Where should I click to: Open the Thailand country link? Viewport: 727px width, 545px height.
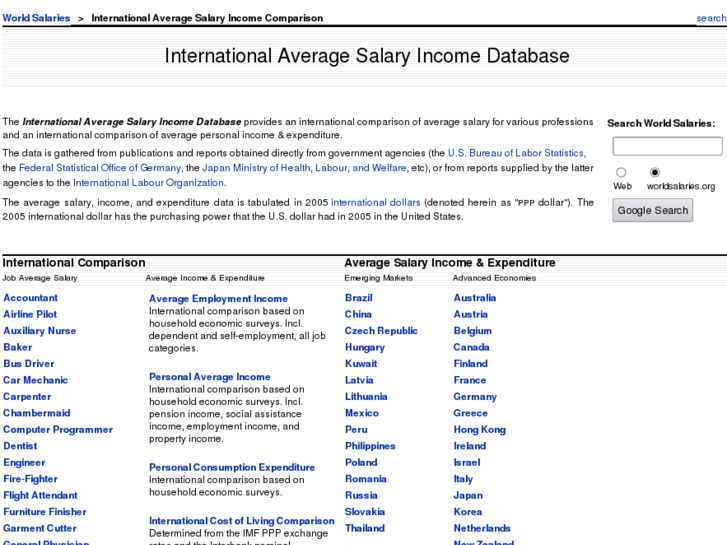pos(365,529)
